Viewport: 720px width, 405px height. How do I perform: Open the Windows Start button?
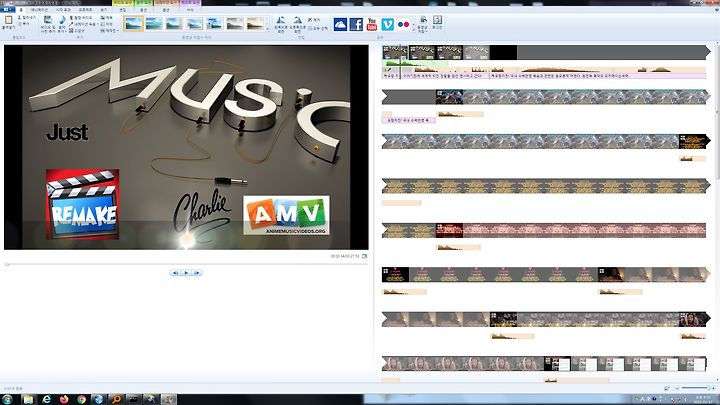7,399
